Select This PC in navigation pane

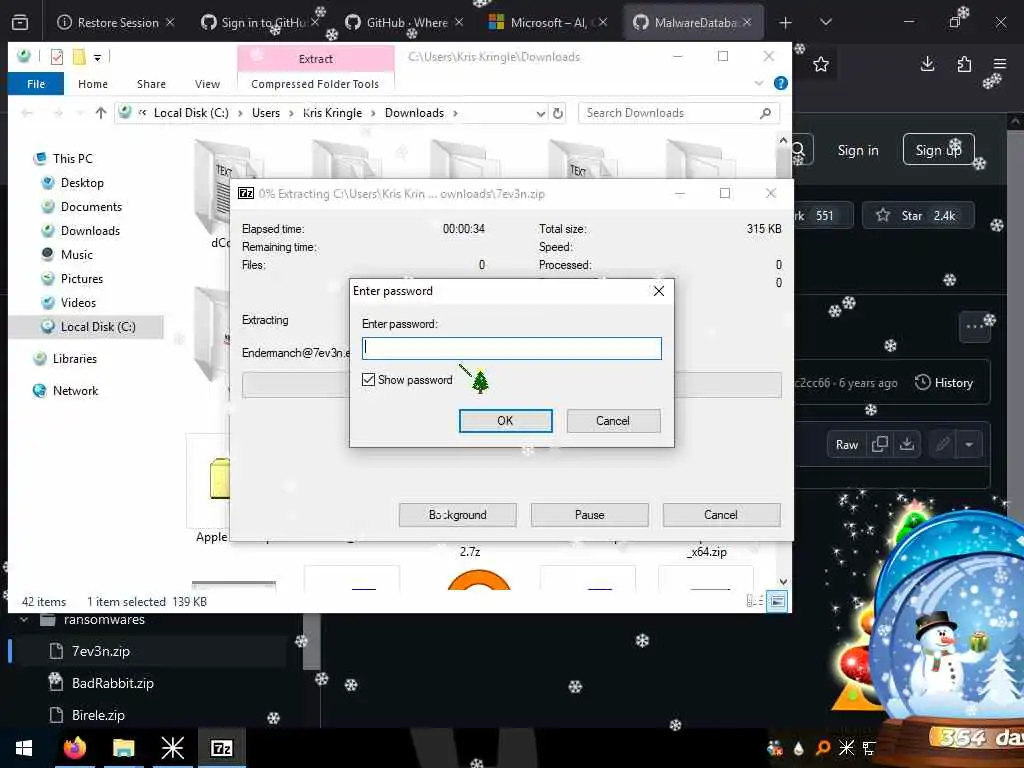72,158
